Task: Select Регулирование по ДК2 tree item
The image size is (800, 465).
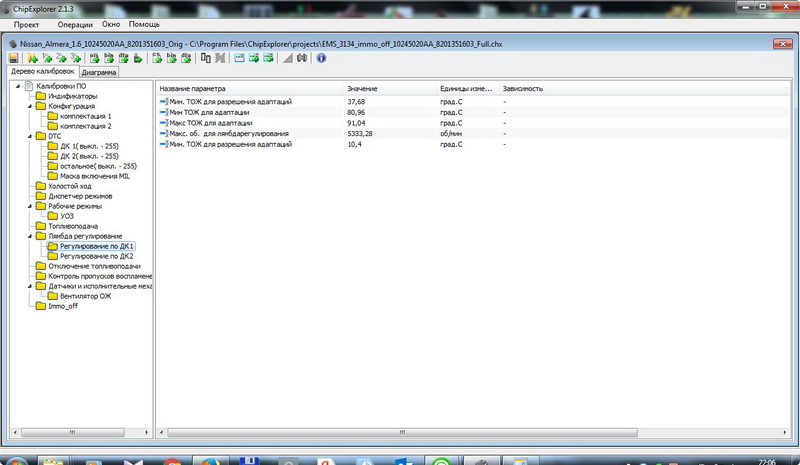Action: 96,256
